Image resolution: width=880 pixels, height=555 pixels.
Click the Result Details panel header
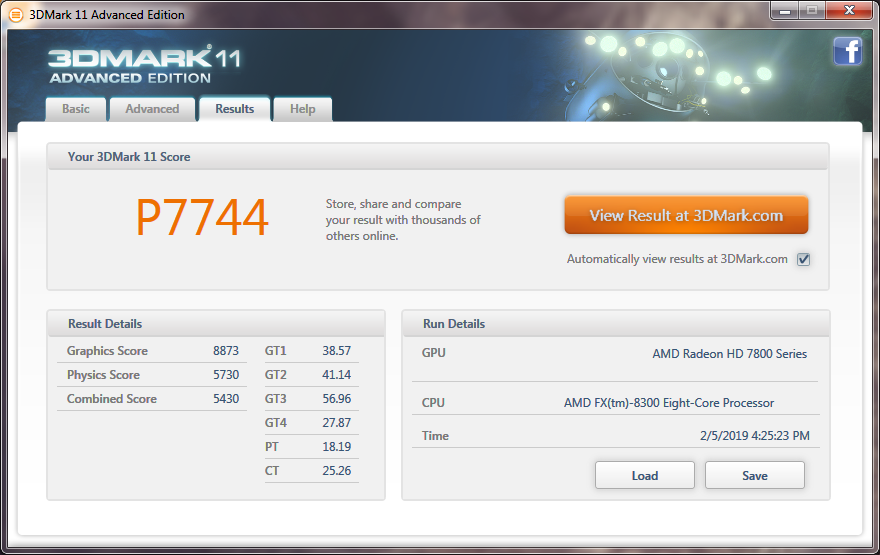[x=216, y=324]
